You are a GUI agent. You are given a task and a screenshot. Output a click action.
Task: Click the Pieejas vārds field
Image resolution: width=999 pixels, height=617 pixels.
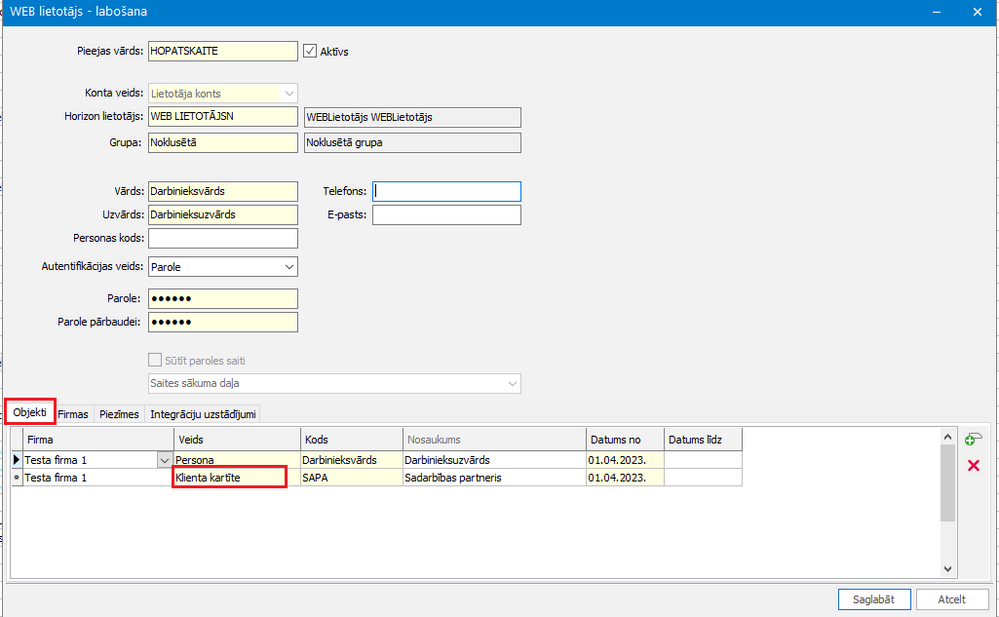[223, 51]
